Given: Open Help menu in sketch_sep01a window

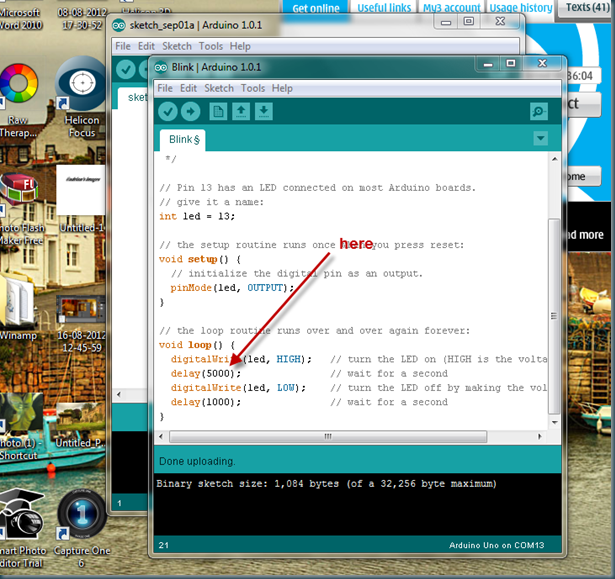Looking at the screenshot, I should click(x=240, y=46).
